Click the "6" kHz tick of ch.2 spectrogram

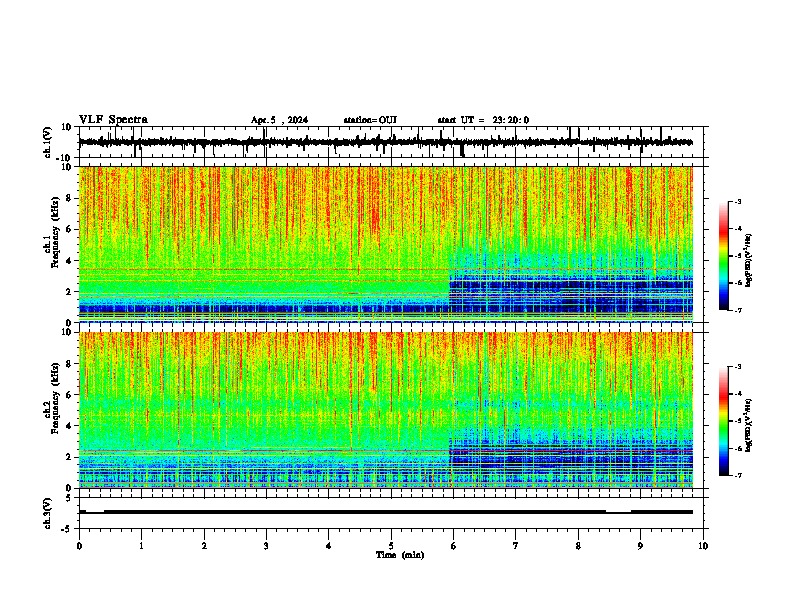(69, 395)
